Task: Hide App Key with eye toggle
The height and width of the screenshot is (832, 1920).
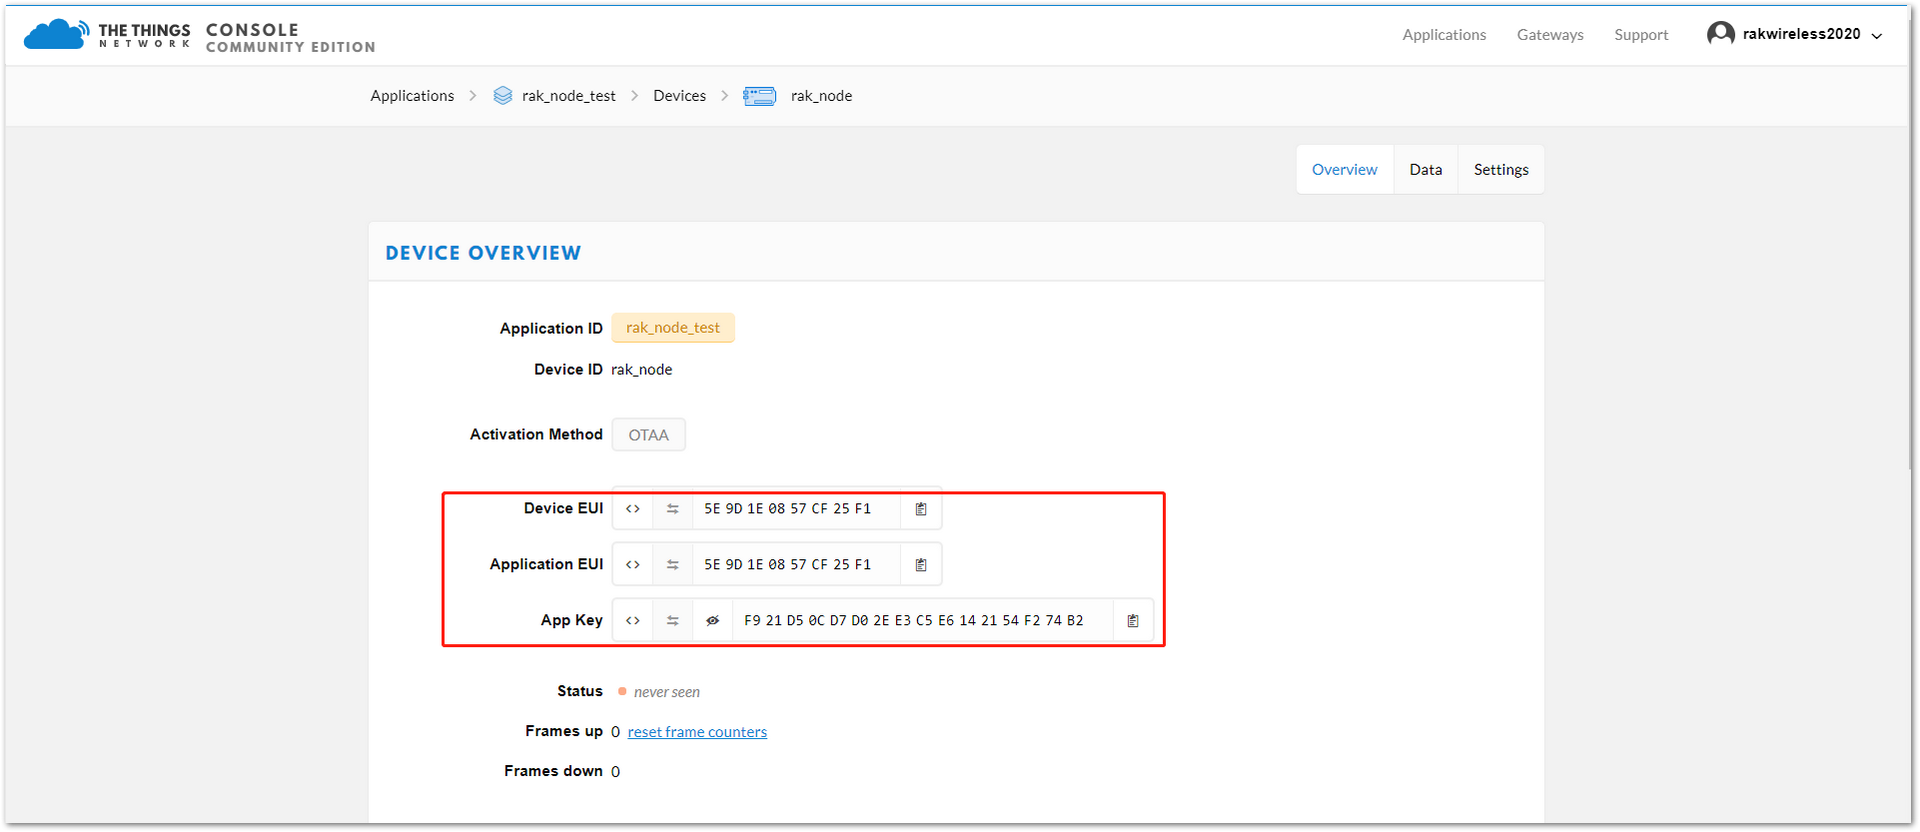Action: [x=713, y=621]
